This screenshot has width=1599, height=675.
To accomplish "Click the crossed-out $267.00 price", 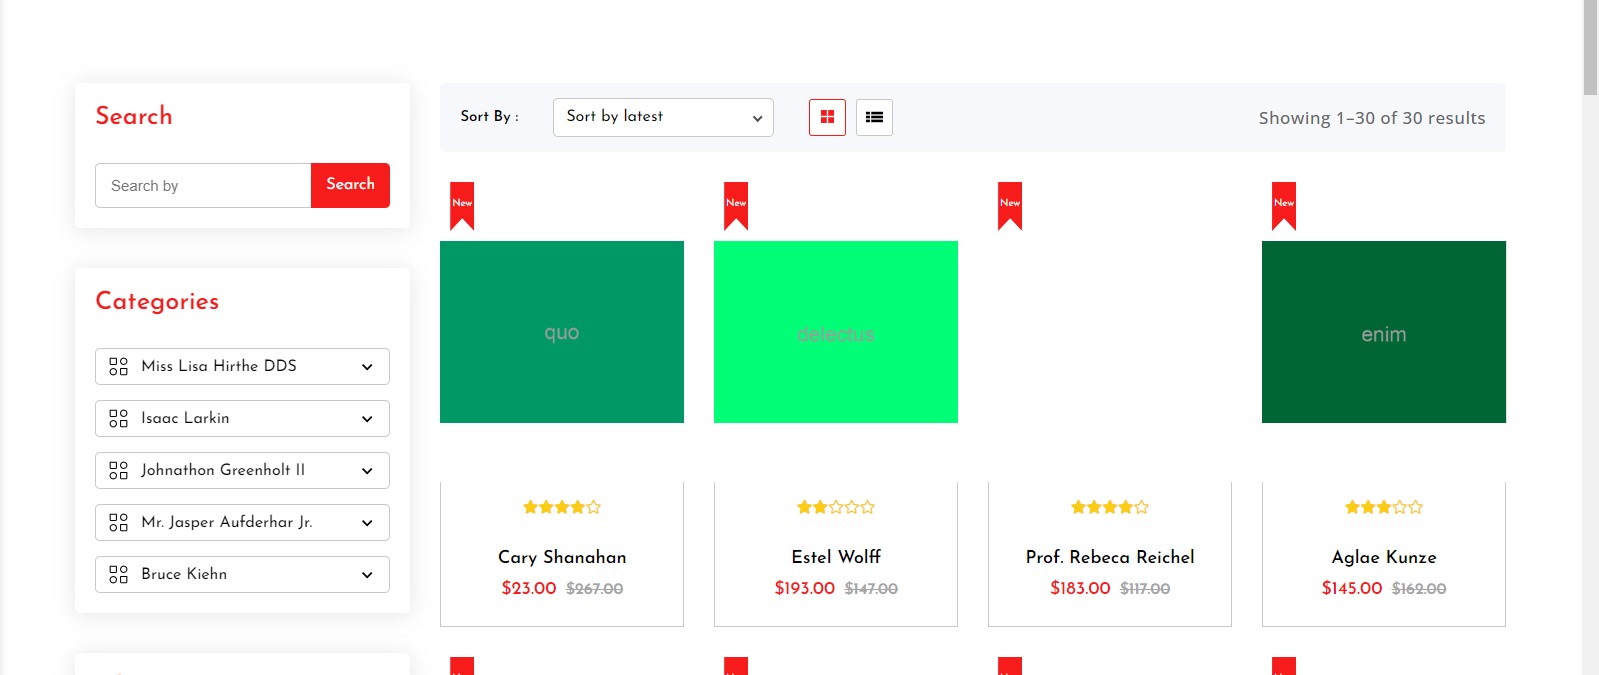I will tap(595, 589).
